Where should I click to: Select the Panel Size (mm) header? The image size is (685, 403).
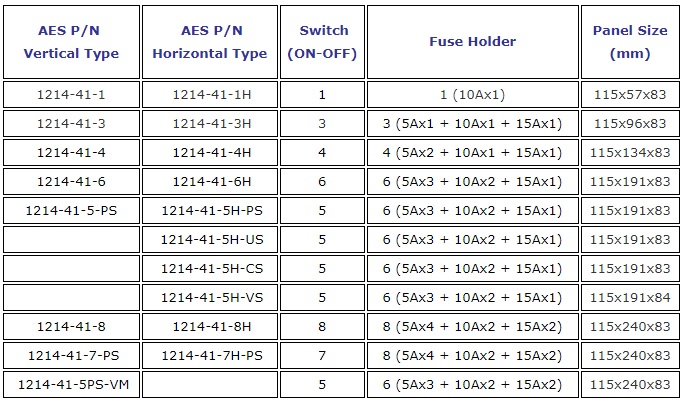630,42
